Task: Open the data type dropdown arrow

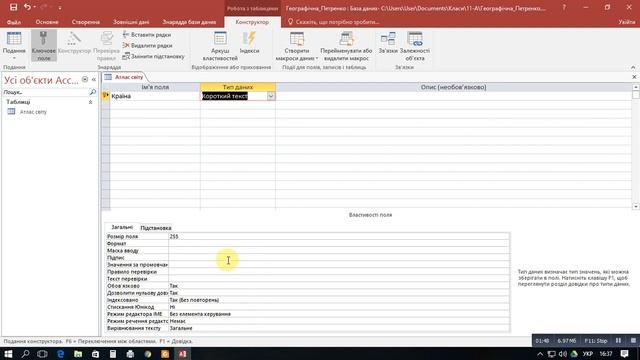Action: point(271,96)
